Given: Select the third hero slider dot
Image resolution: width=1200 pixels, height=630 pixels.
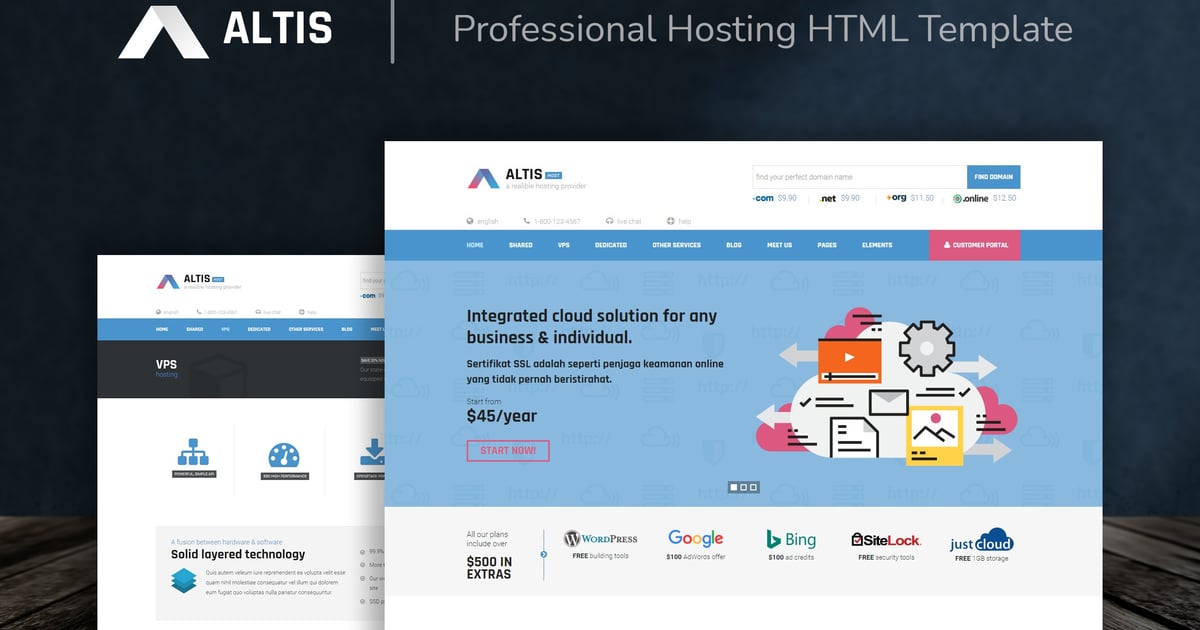Looking at the screenshot, I should coord(754,487).
